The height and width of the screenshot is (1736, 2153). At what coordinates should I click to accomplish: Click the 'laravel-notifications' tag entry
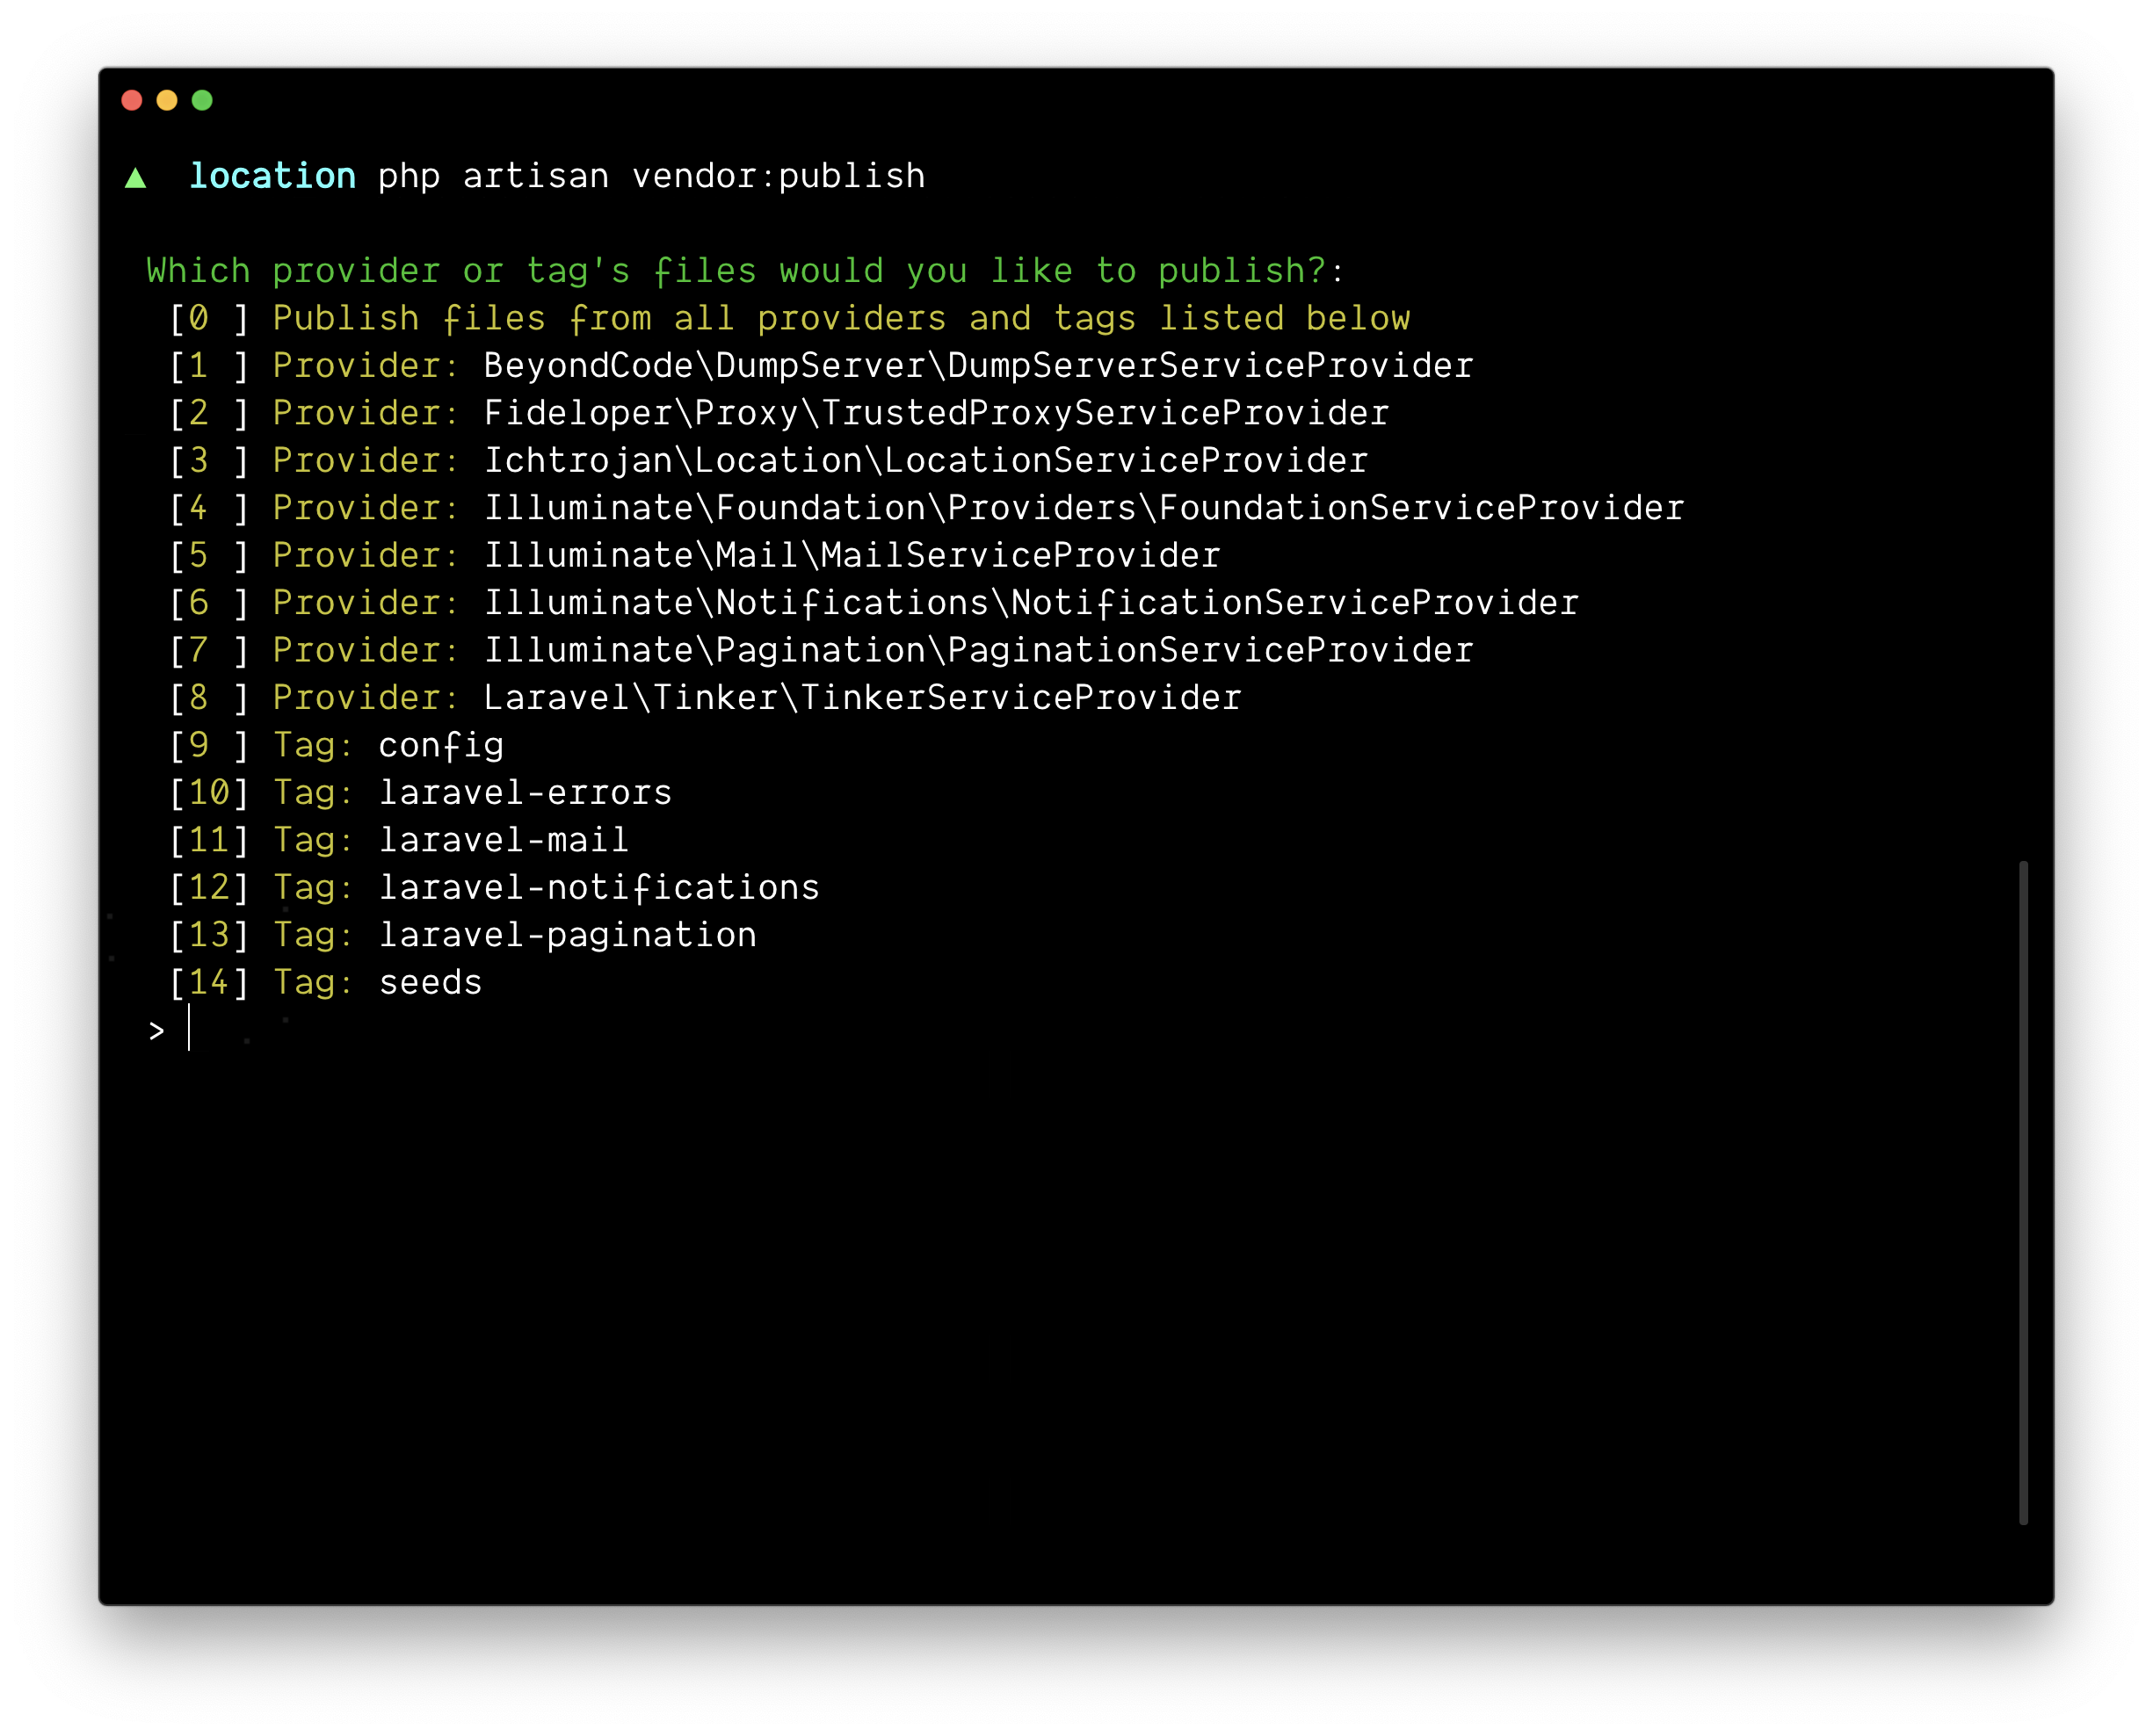(494, 887)
